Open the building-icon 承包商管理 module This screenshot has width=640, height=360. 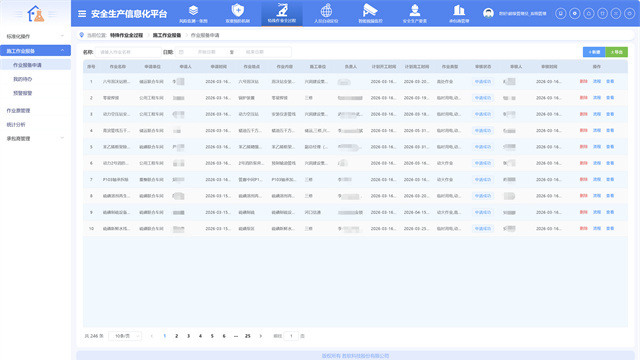(459, 13)
